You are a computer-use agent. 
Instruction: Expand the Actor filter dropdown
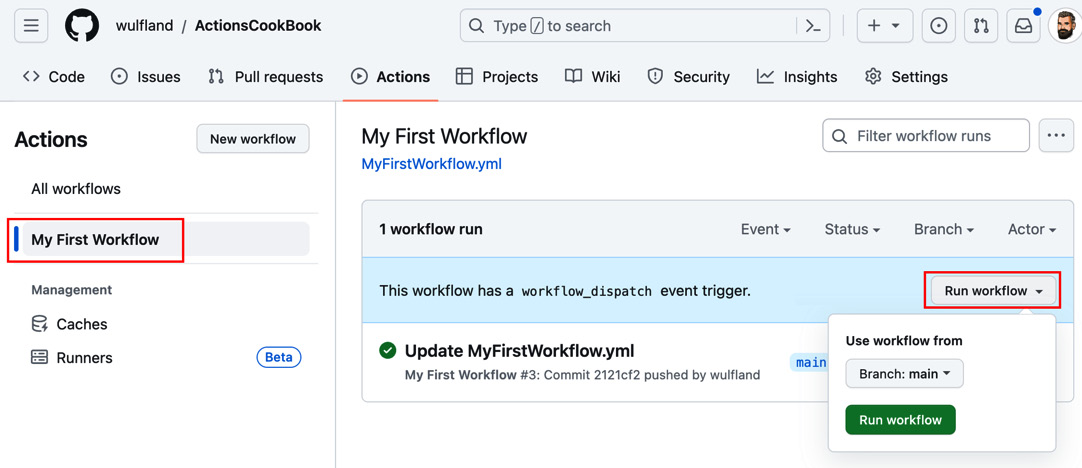click(x=1032, y=229)
